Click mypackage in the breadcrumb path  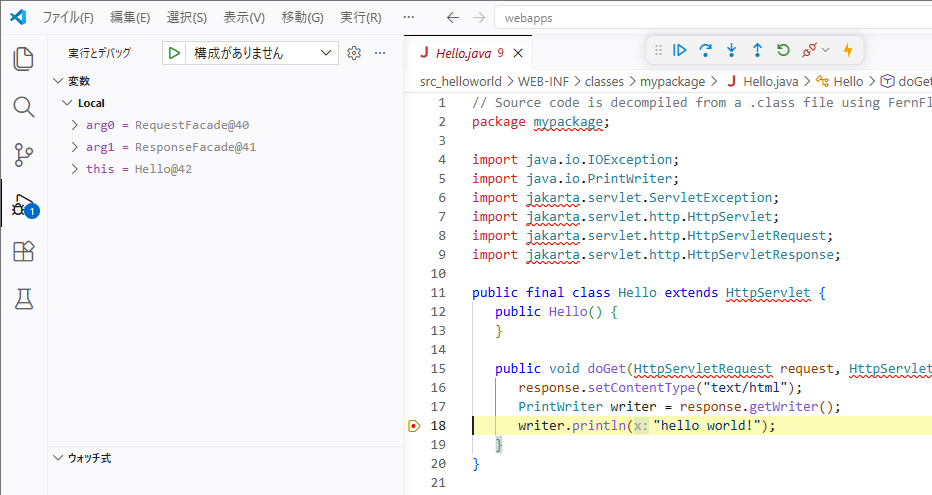click(672, 82)
